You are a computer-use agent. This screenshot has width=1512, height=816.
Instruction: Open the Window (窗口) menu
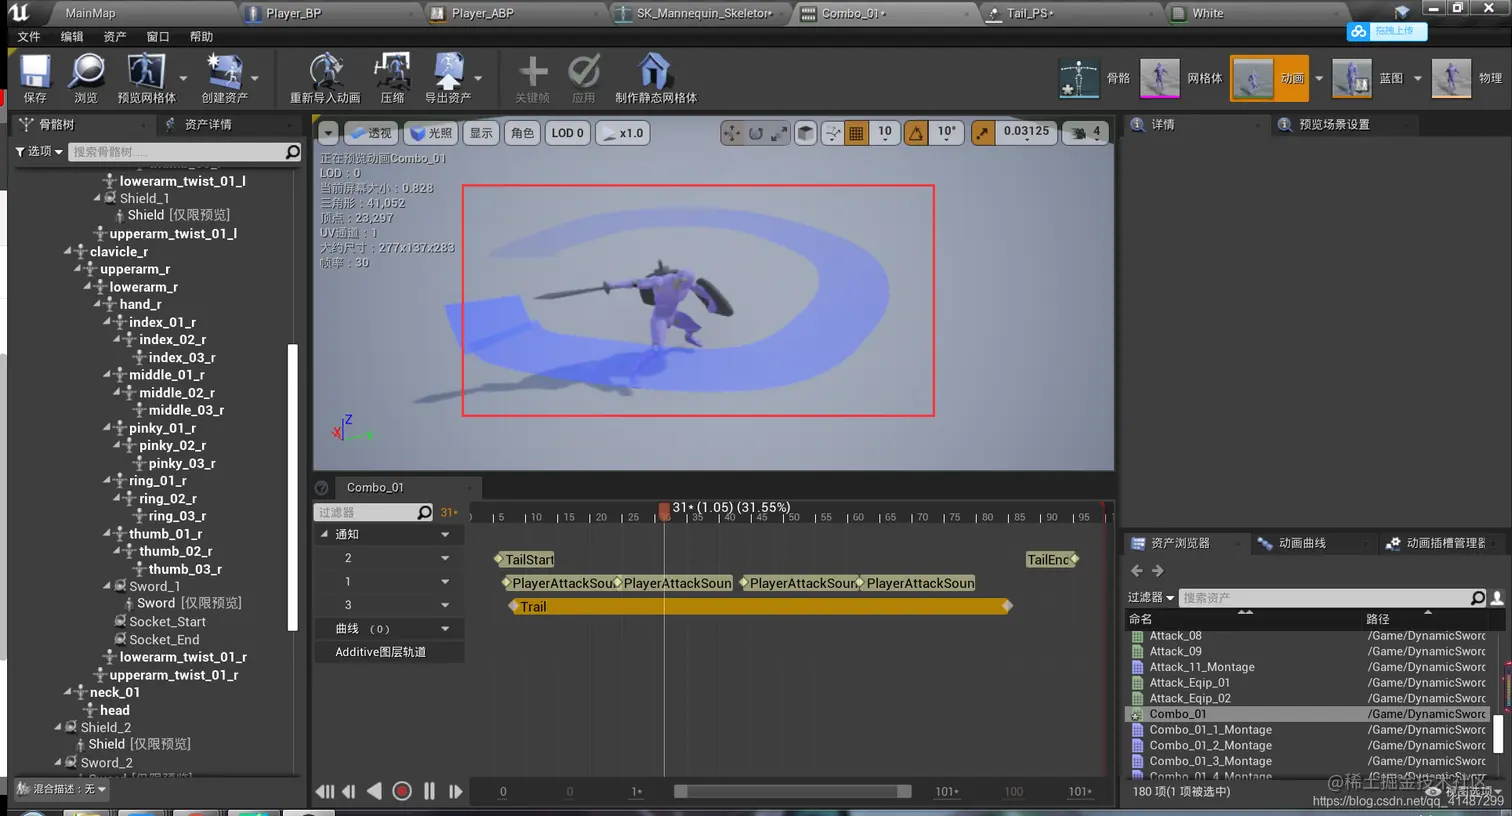(158, 37)
